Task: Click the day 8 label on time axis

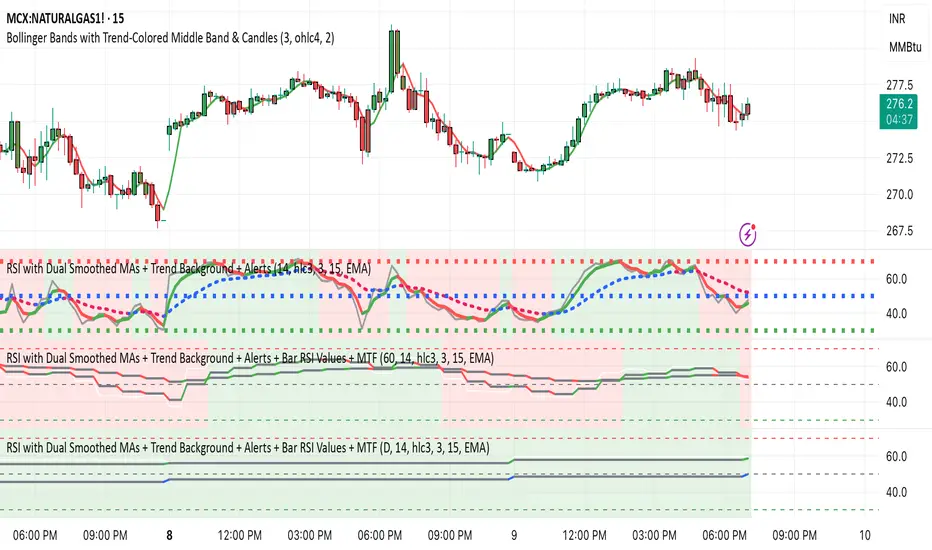Action: point(169,535)
